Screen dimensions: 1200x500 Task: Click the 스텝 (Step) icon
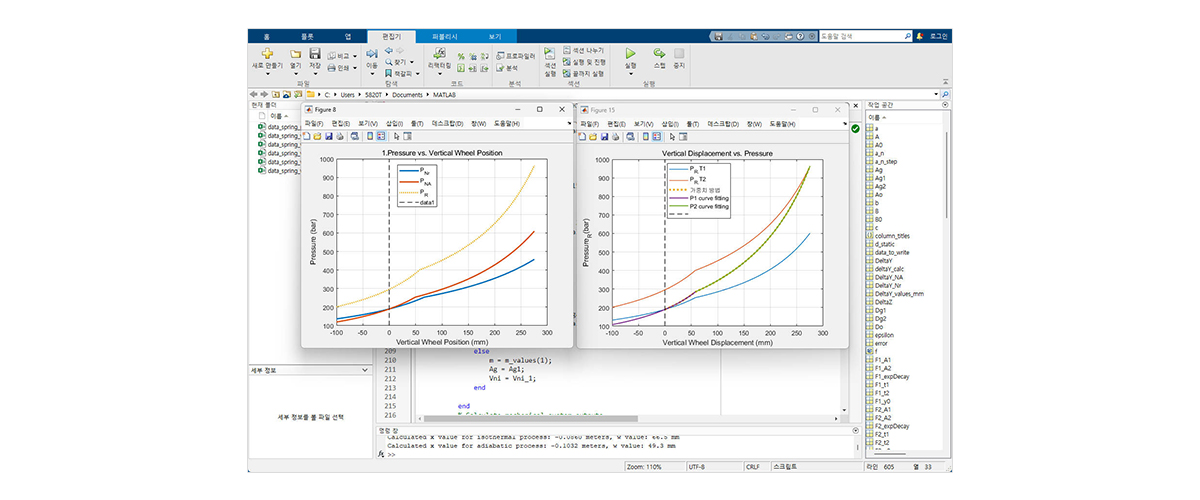tap(659, 54)
